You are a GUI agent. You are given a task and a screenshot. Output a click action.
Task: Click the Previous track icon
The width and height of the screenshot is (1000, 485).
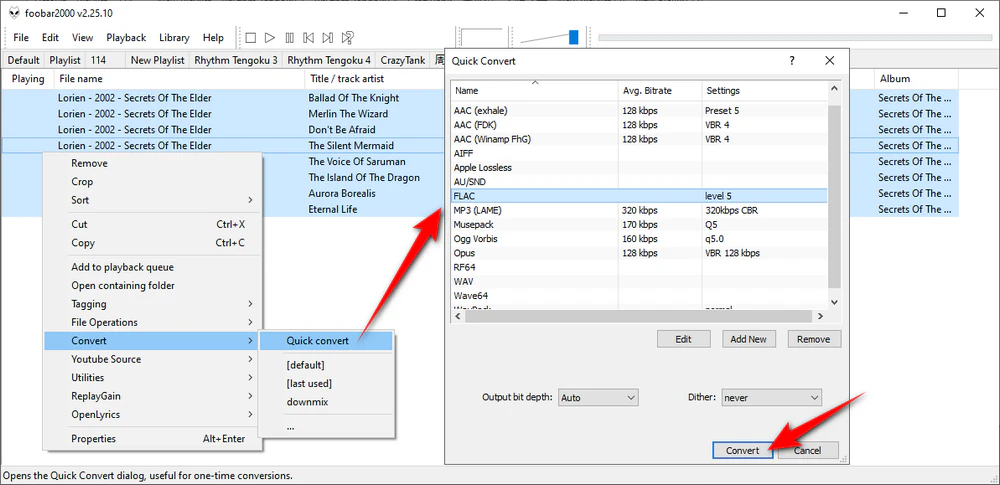pyautogui.click(x=309, y=38)
